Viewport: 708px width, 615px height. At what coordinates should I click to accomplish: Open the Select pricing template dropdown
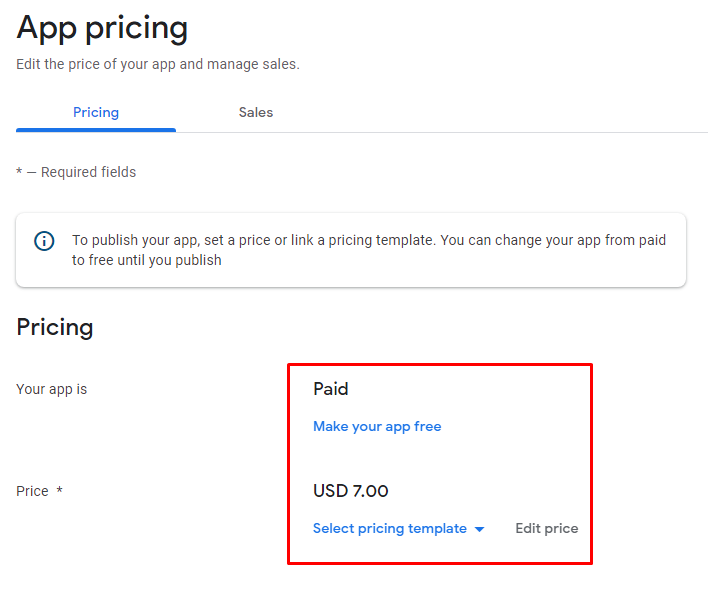click(x=390, y=528)
